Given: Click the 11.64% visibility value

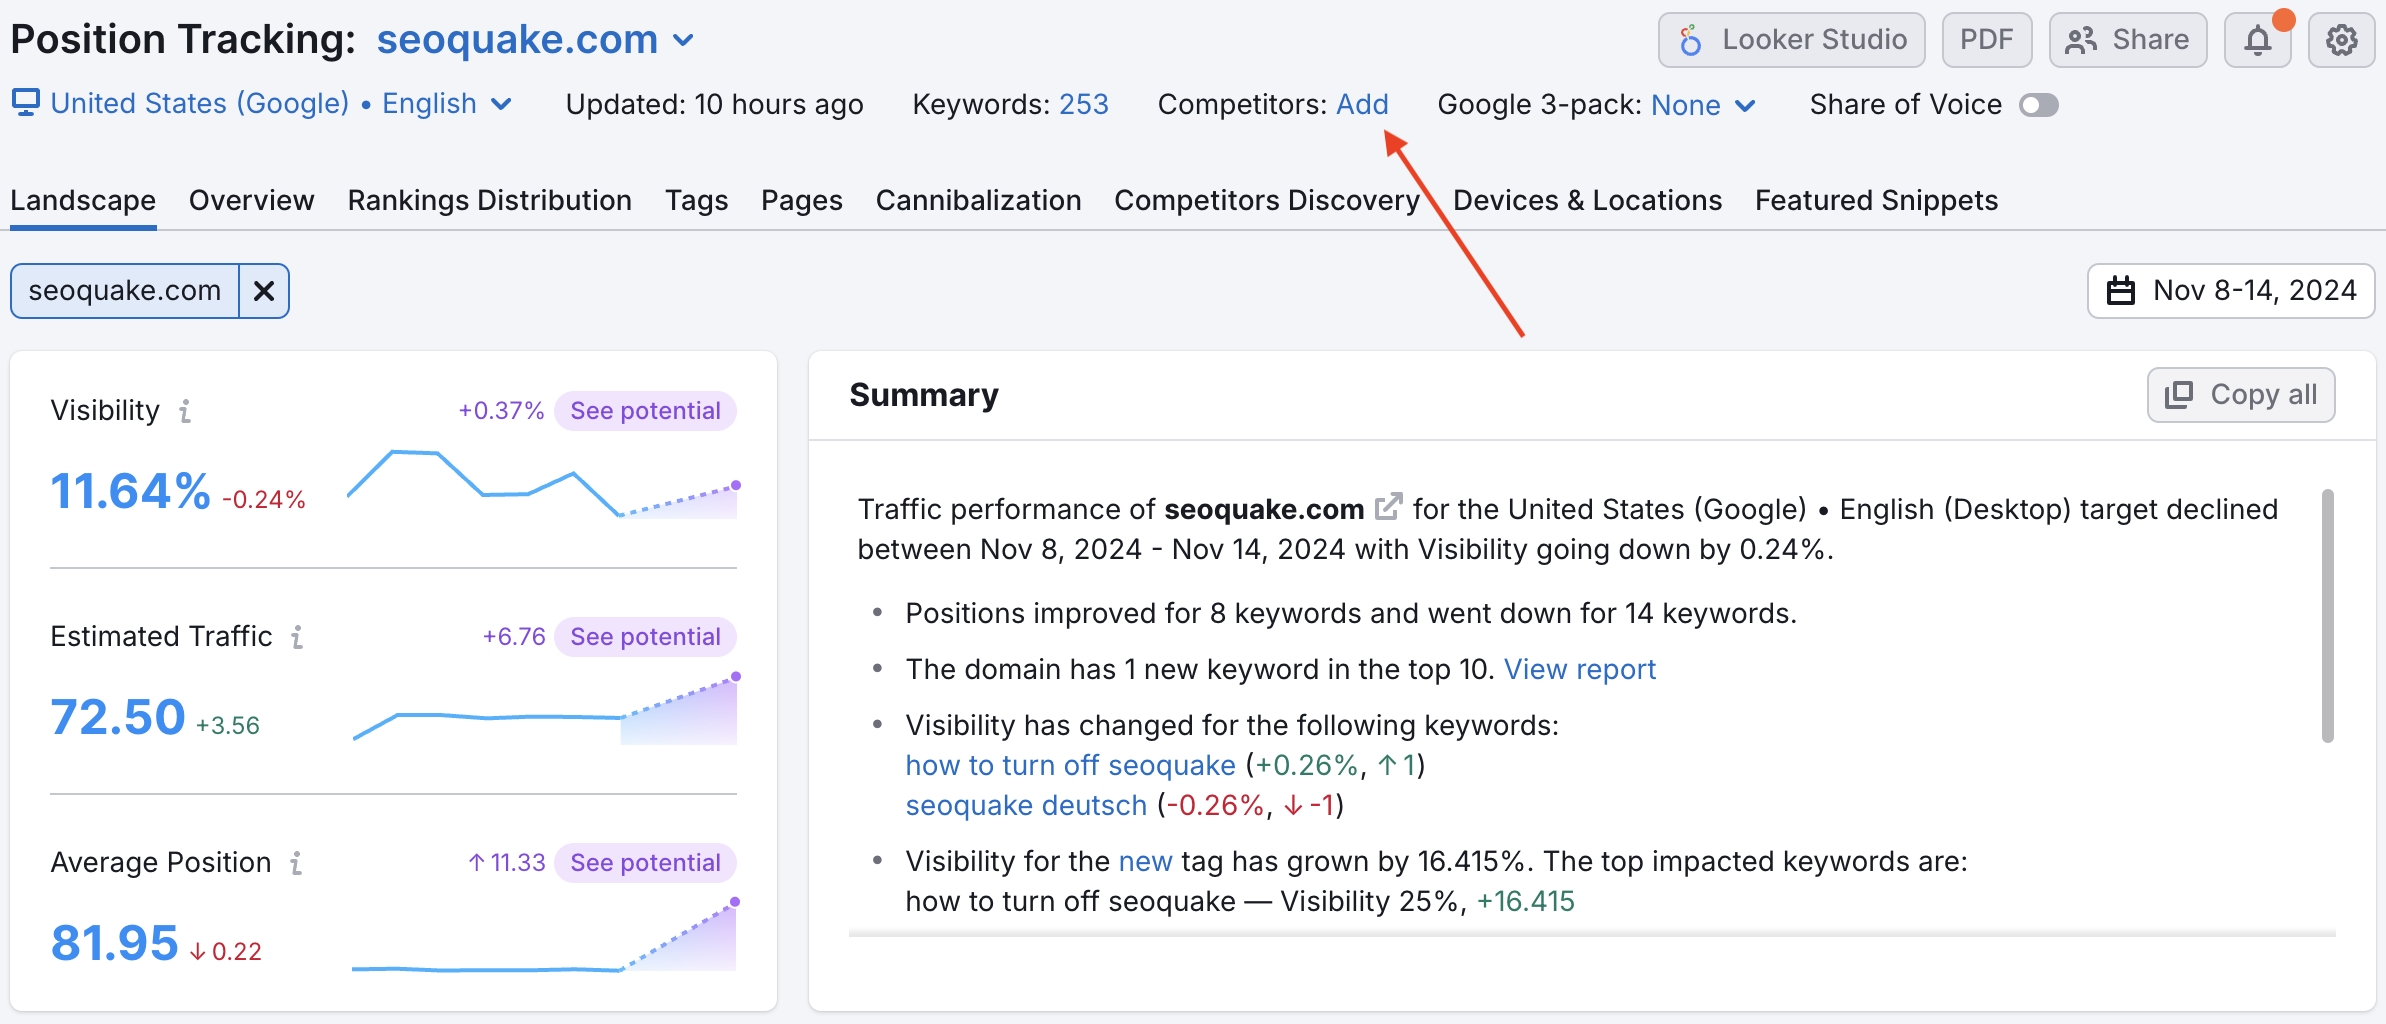Looking at the screenshot, I should [x=131, y=492].
